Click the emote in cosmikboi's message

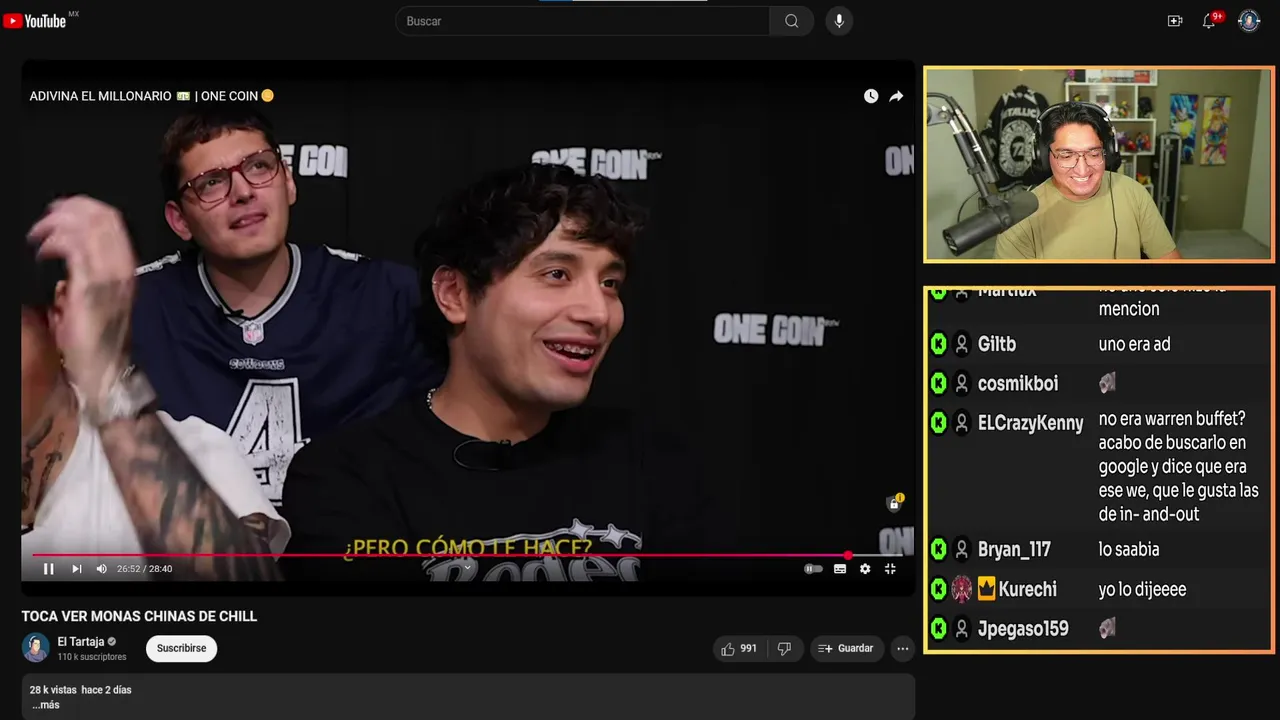[x=1107, y=383]
